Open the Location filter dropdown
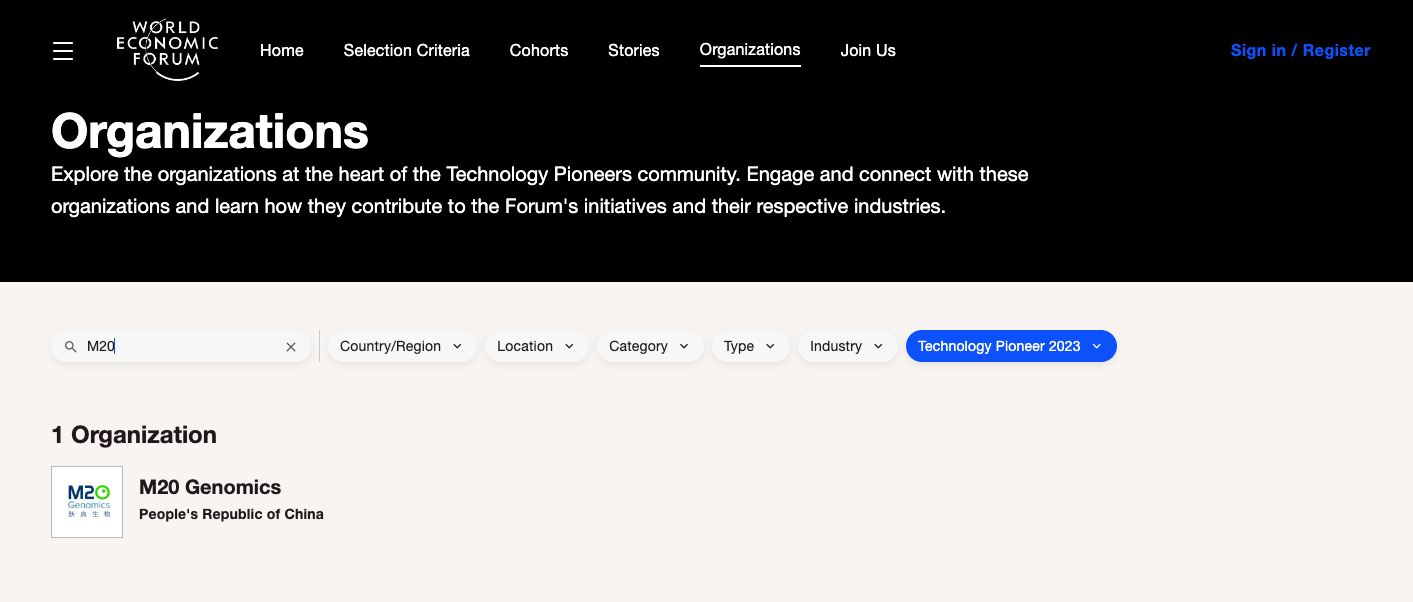1413x602 pixels. (535, 346)
